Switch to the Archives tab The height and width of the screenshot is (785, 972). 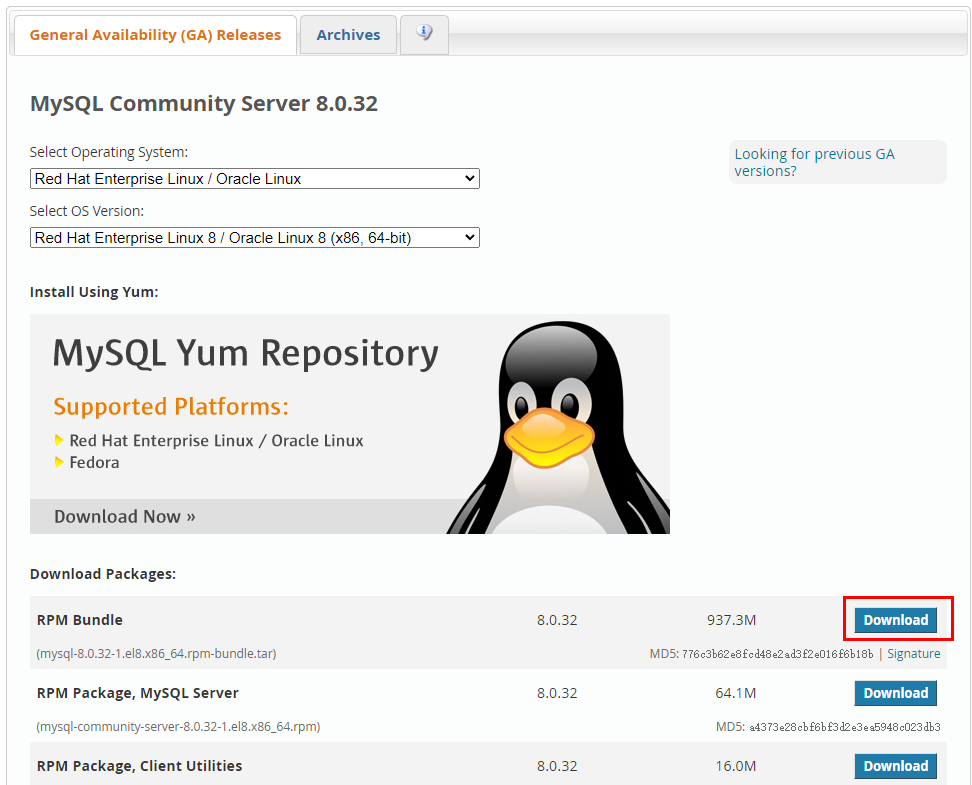coord(348,35)
